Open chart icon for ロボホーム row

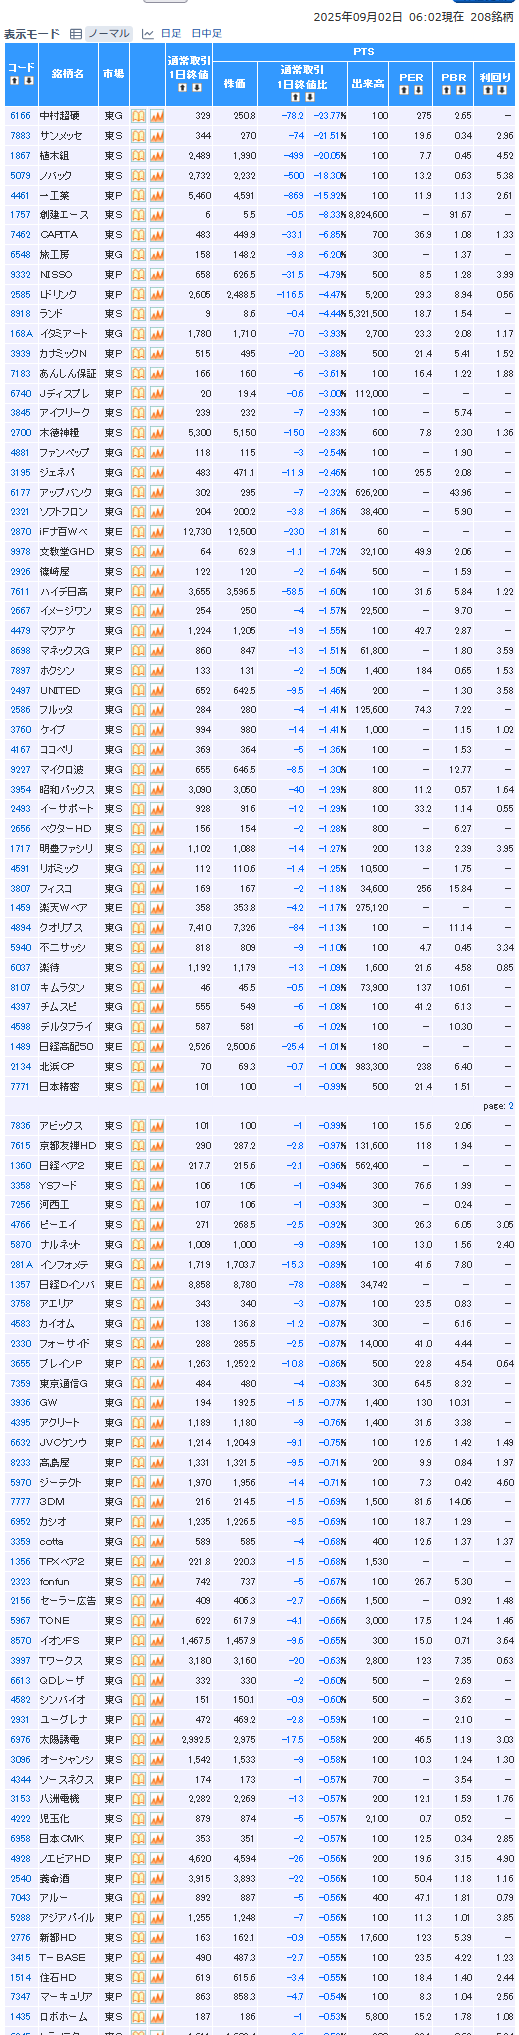[x=157, y=2017]
